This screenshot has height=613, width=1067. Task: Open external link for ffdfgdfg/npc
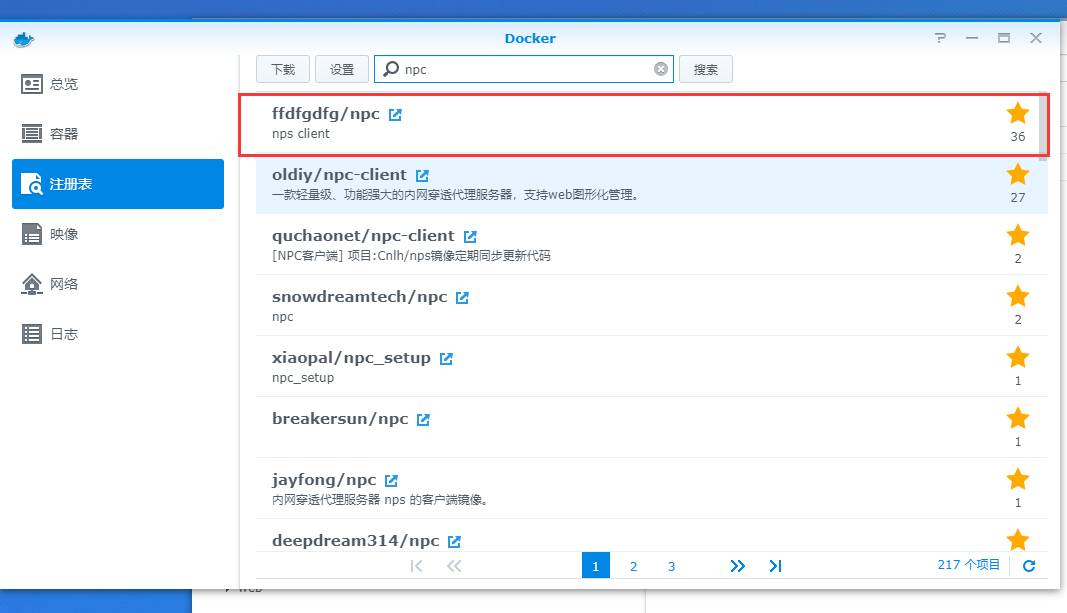coord(395,114)
